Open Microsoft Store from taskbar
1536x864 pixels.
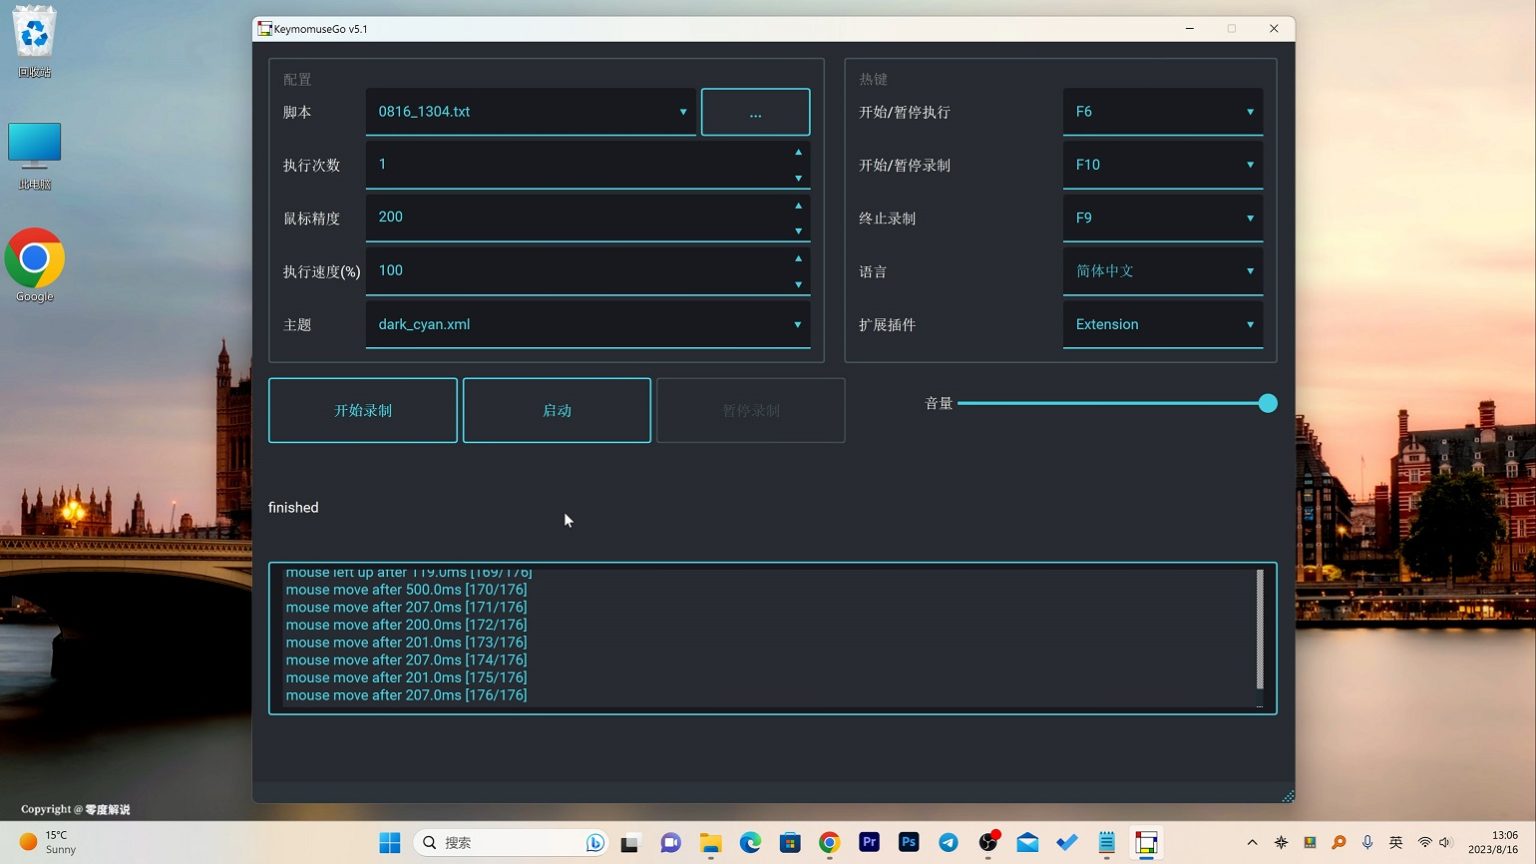pyautogui.click(x=790, y=843)
